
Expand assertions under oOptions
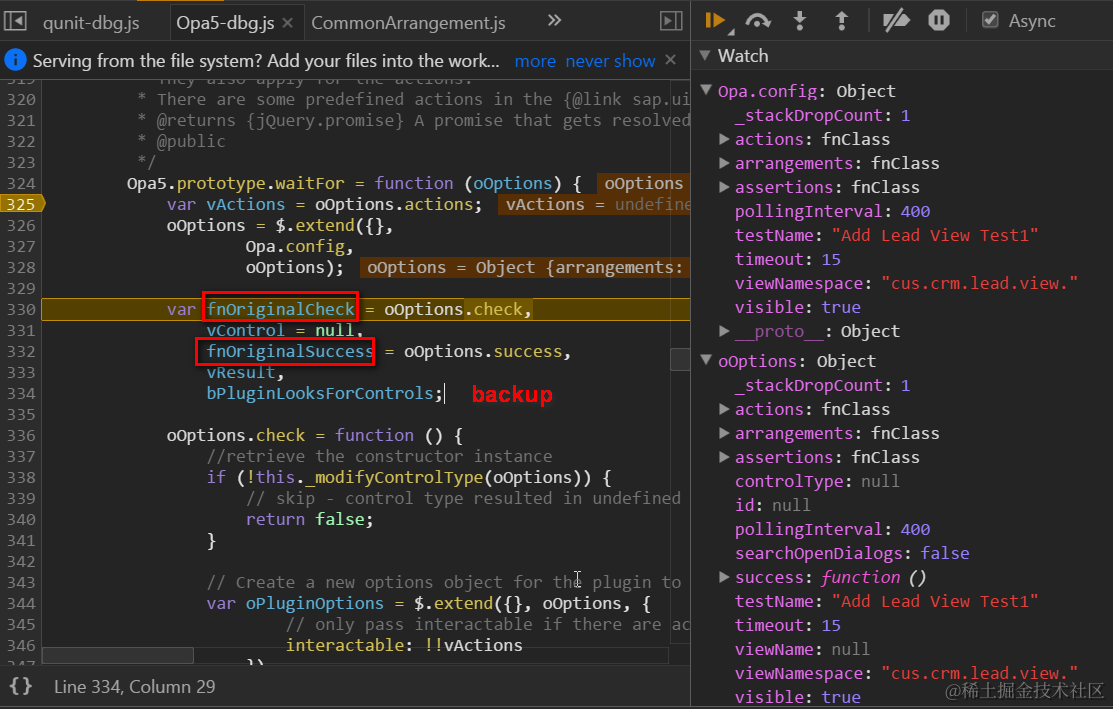point(724,457)
